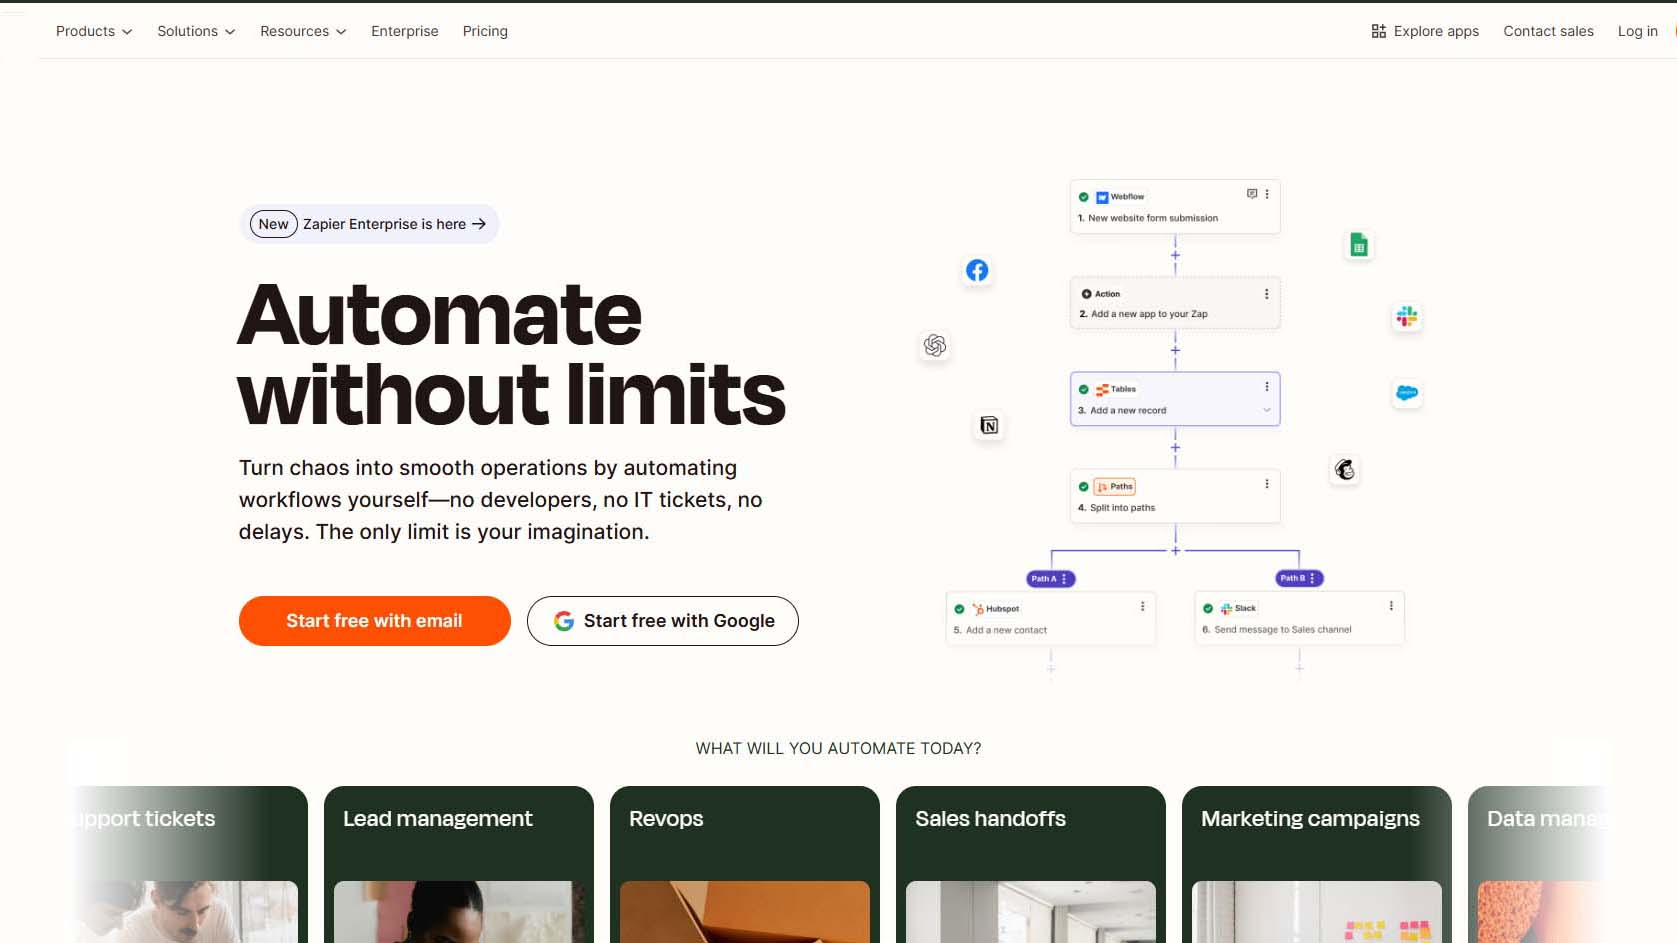
Task: Click the Notion app icon
Action: [x=989, y=426]
